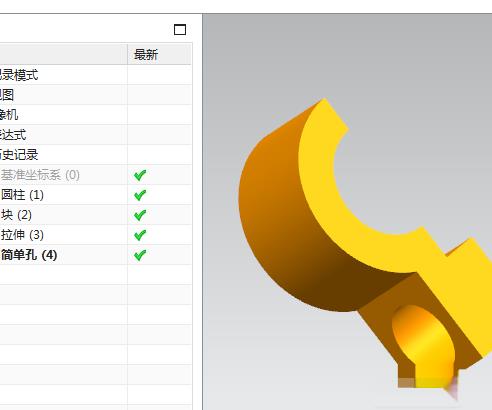Viewport: 492px width, 410px height.
Task: Click green checkmark beside 圆柱 (1)
Action: pyautogui.click(x=140, y=195)
